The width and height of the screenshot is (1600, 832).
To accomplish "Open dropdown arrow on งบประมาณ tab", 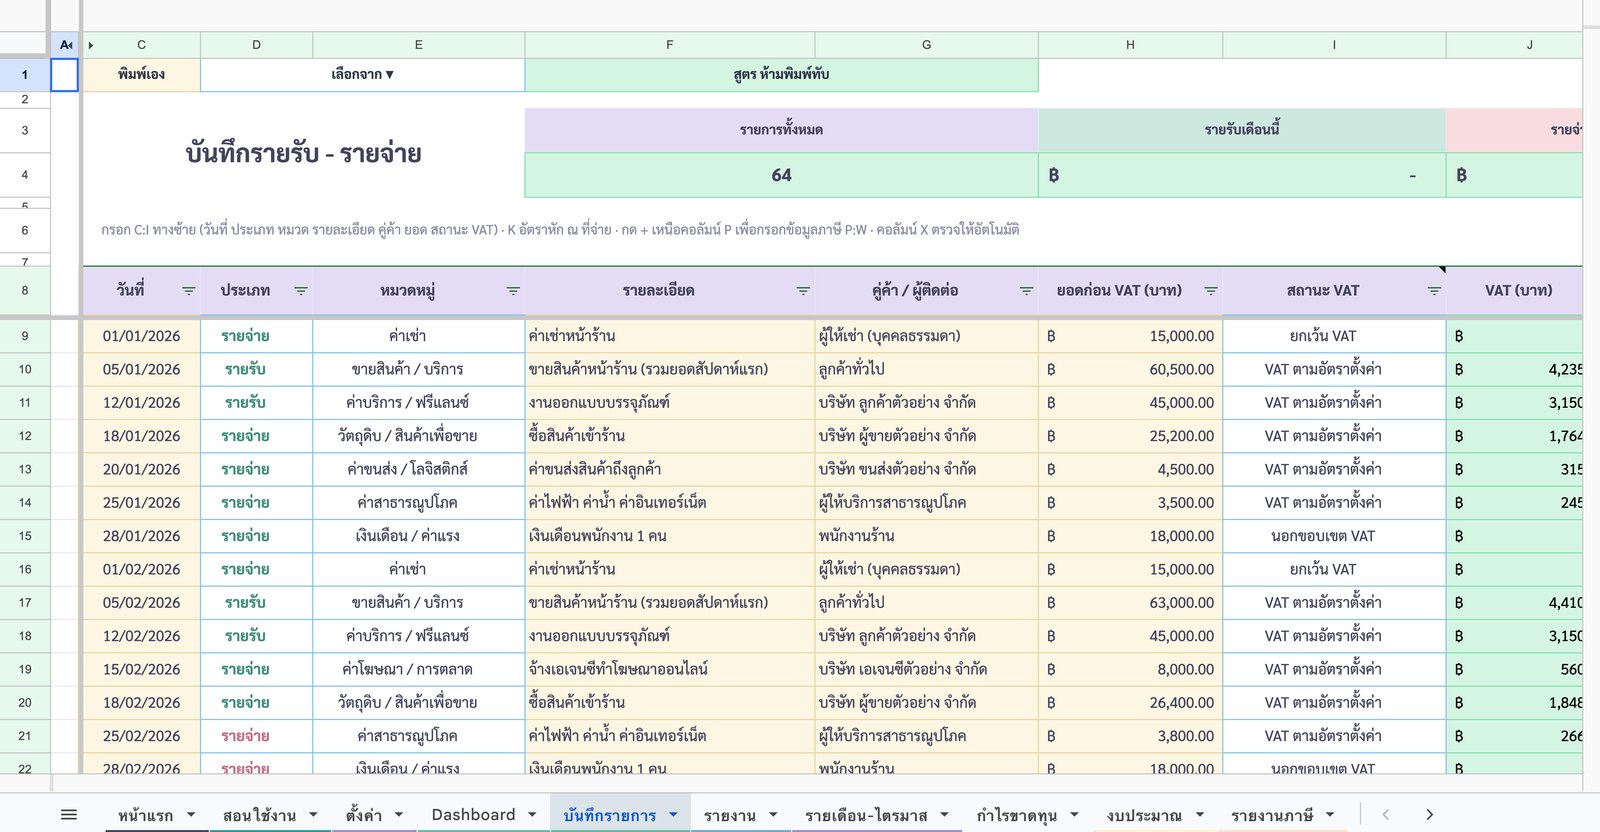I will [x=1199, y=815].
